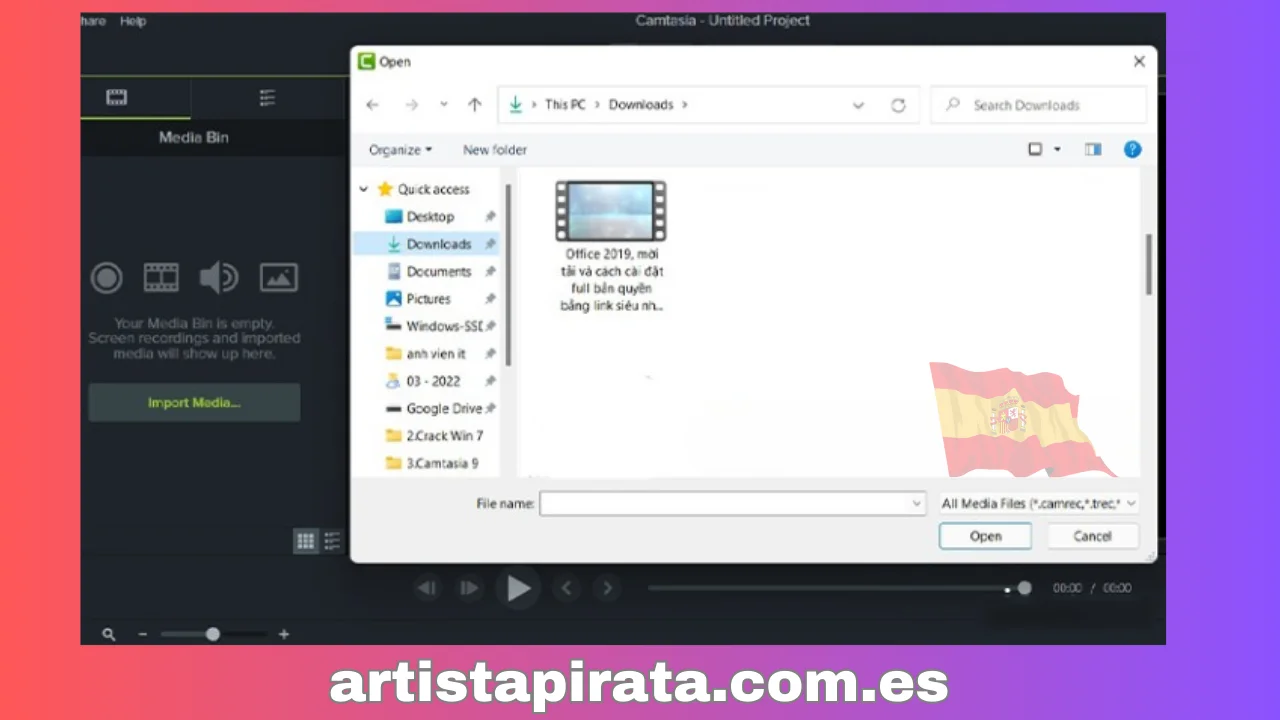The image size is (1280, 720).
Task: Select Pictures in navigation pane
Action: tap(428, 299)
